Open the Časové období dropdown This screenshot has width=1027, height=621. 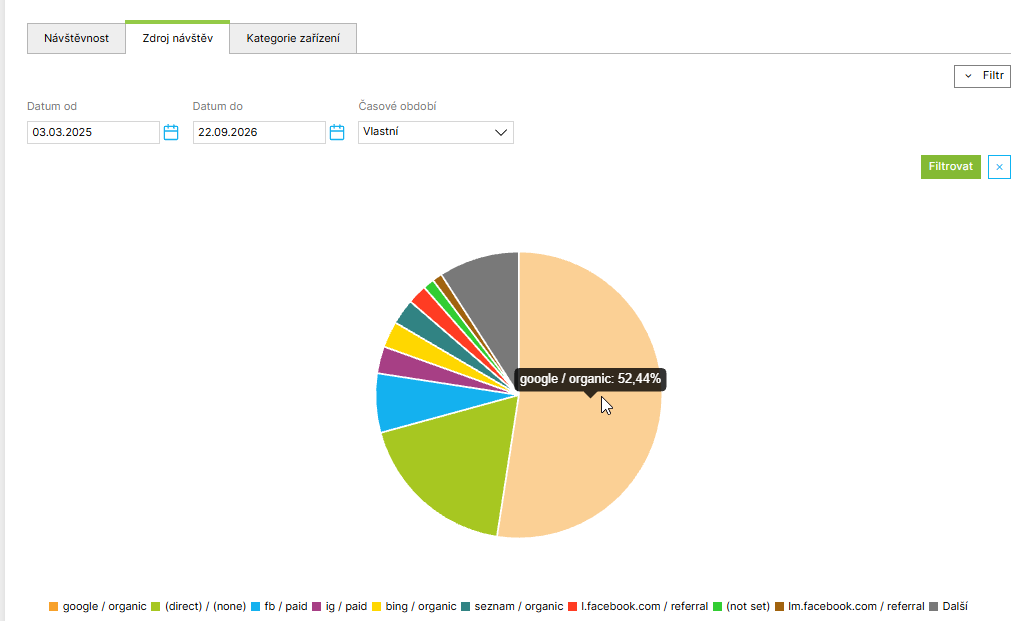coord(436,132)
